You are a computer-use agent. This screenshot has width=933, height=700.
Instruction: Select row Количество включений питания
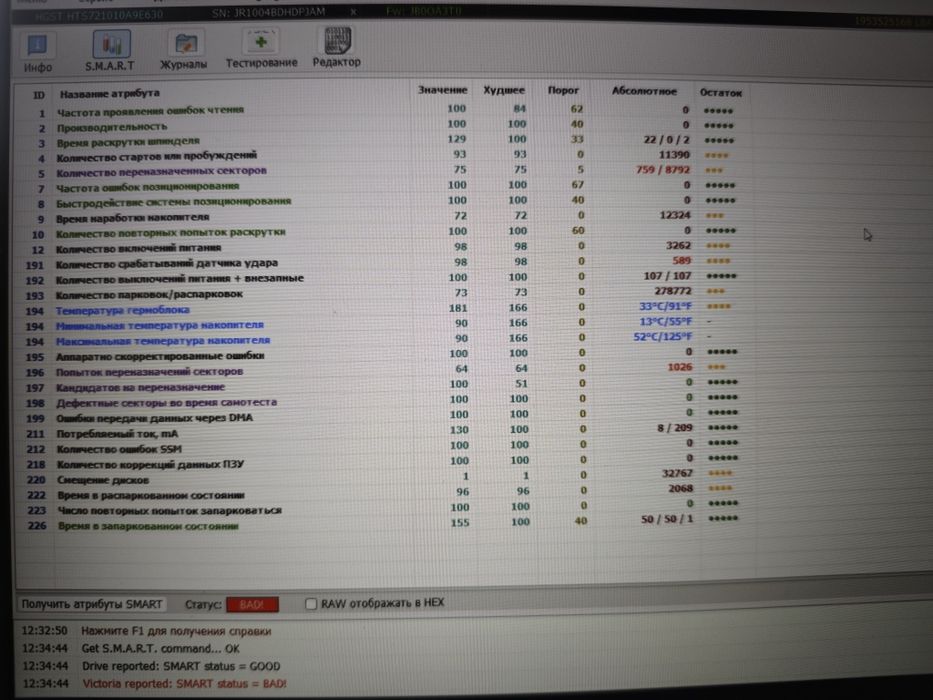click(x=384, y=247)
